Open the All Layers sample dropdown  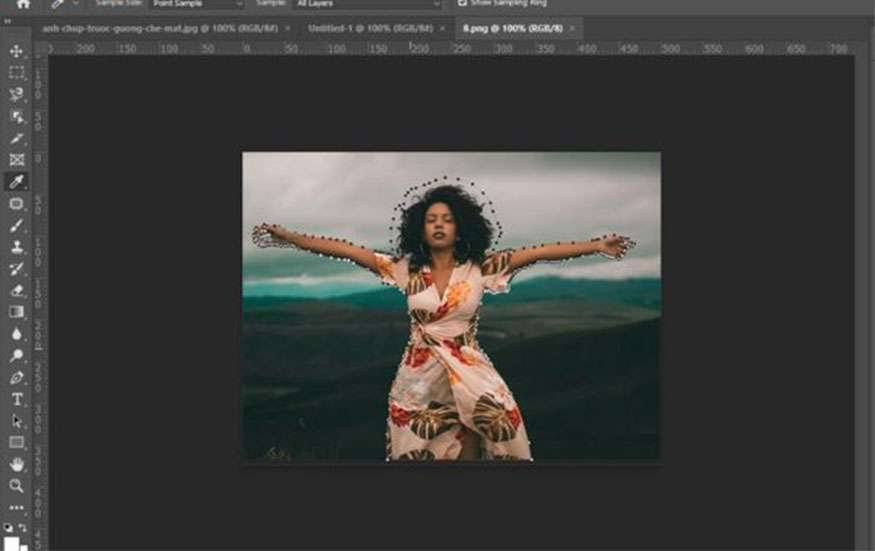click(x=367, y=4)
